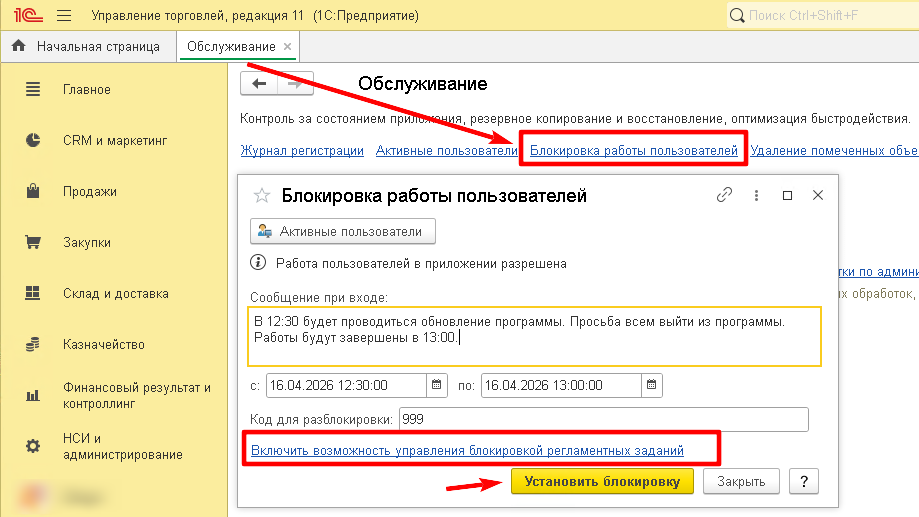The image size is (919, 517).
Task: Close the Блокировка работы пользователей dialog
Action: pos(818,195)
